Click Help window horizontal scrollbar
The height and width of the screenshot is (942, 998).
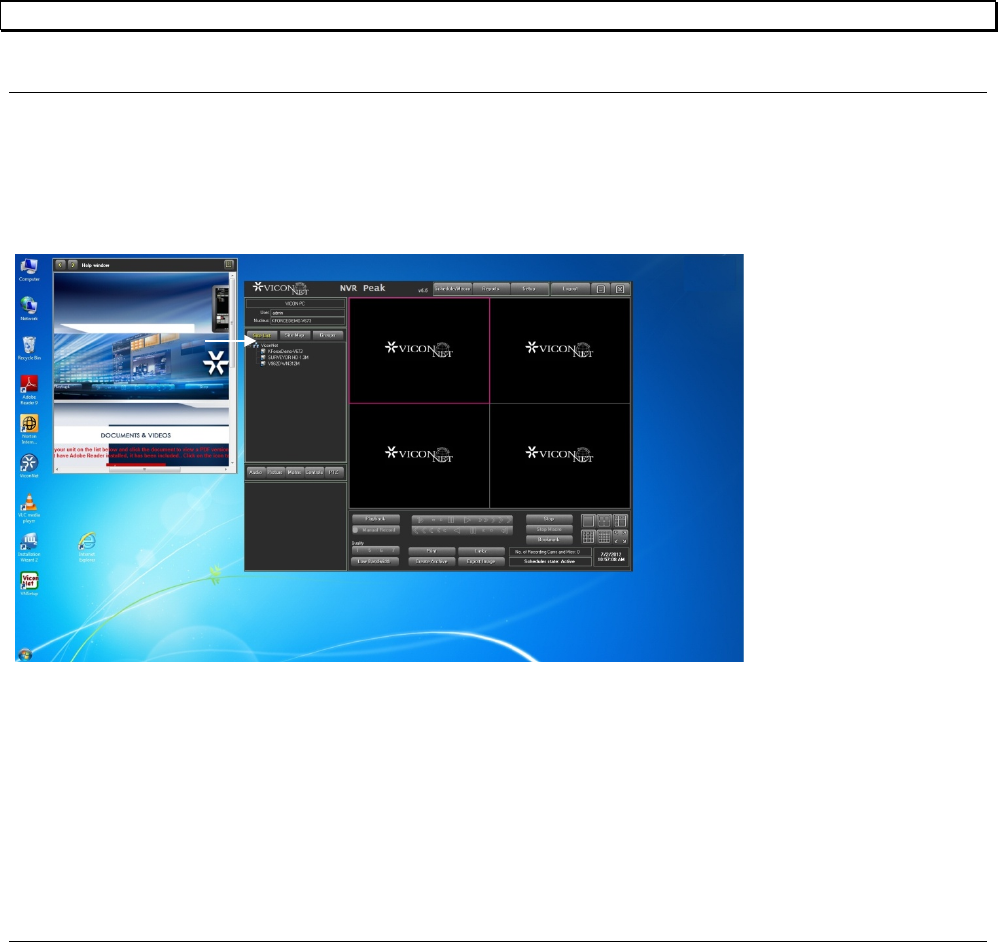point(141,470)
